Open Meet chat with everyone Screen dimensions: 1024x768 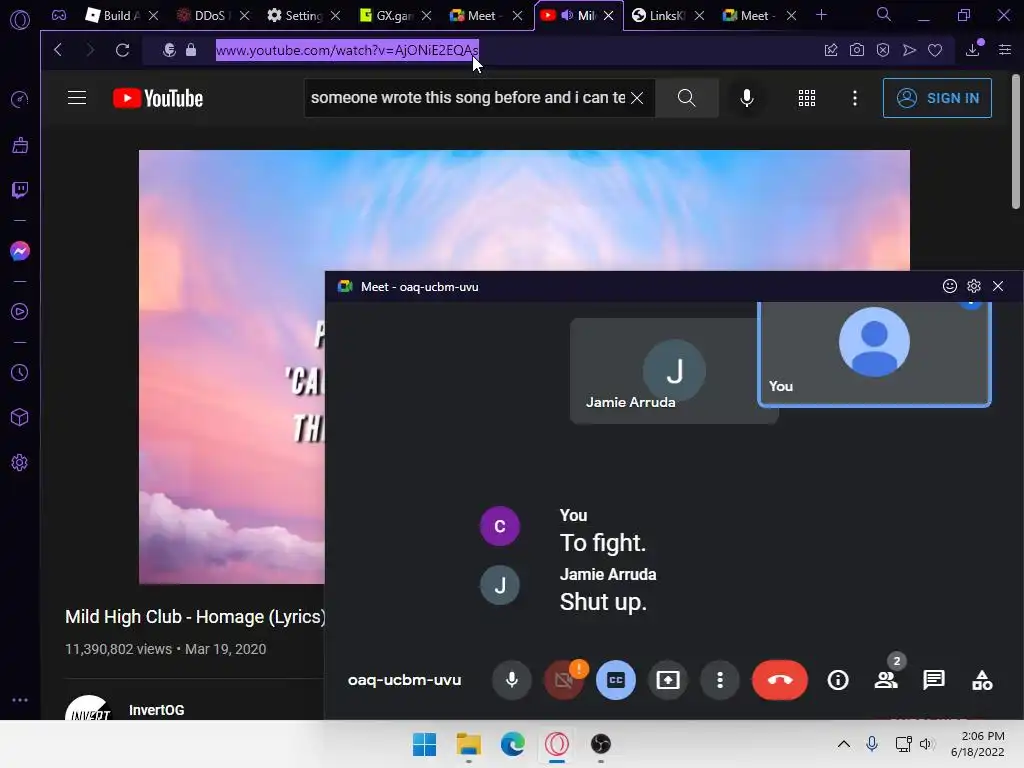pyautogui.click(x=934, y=680)
